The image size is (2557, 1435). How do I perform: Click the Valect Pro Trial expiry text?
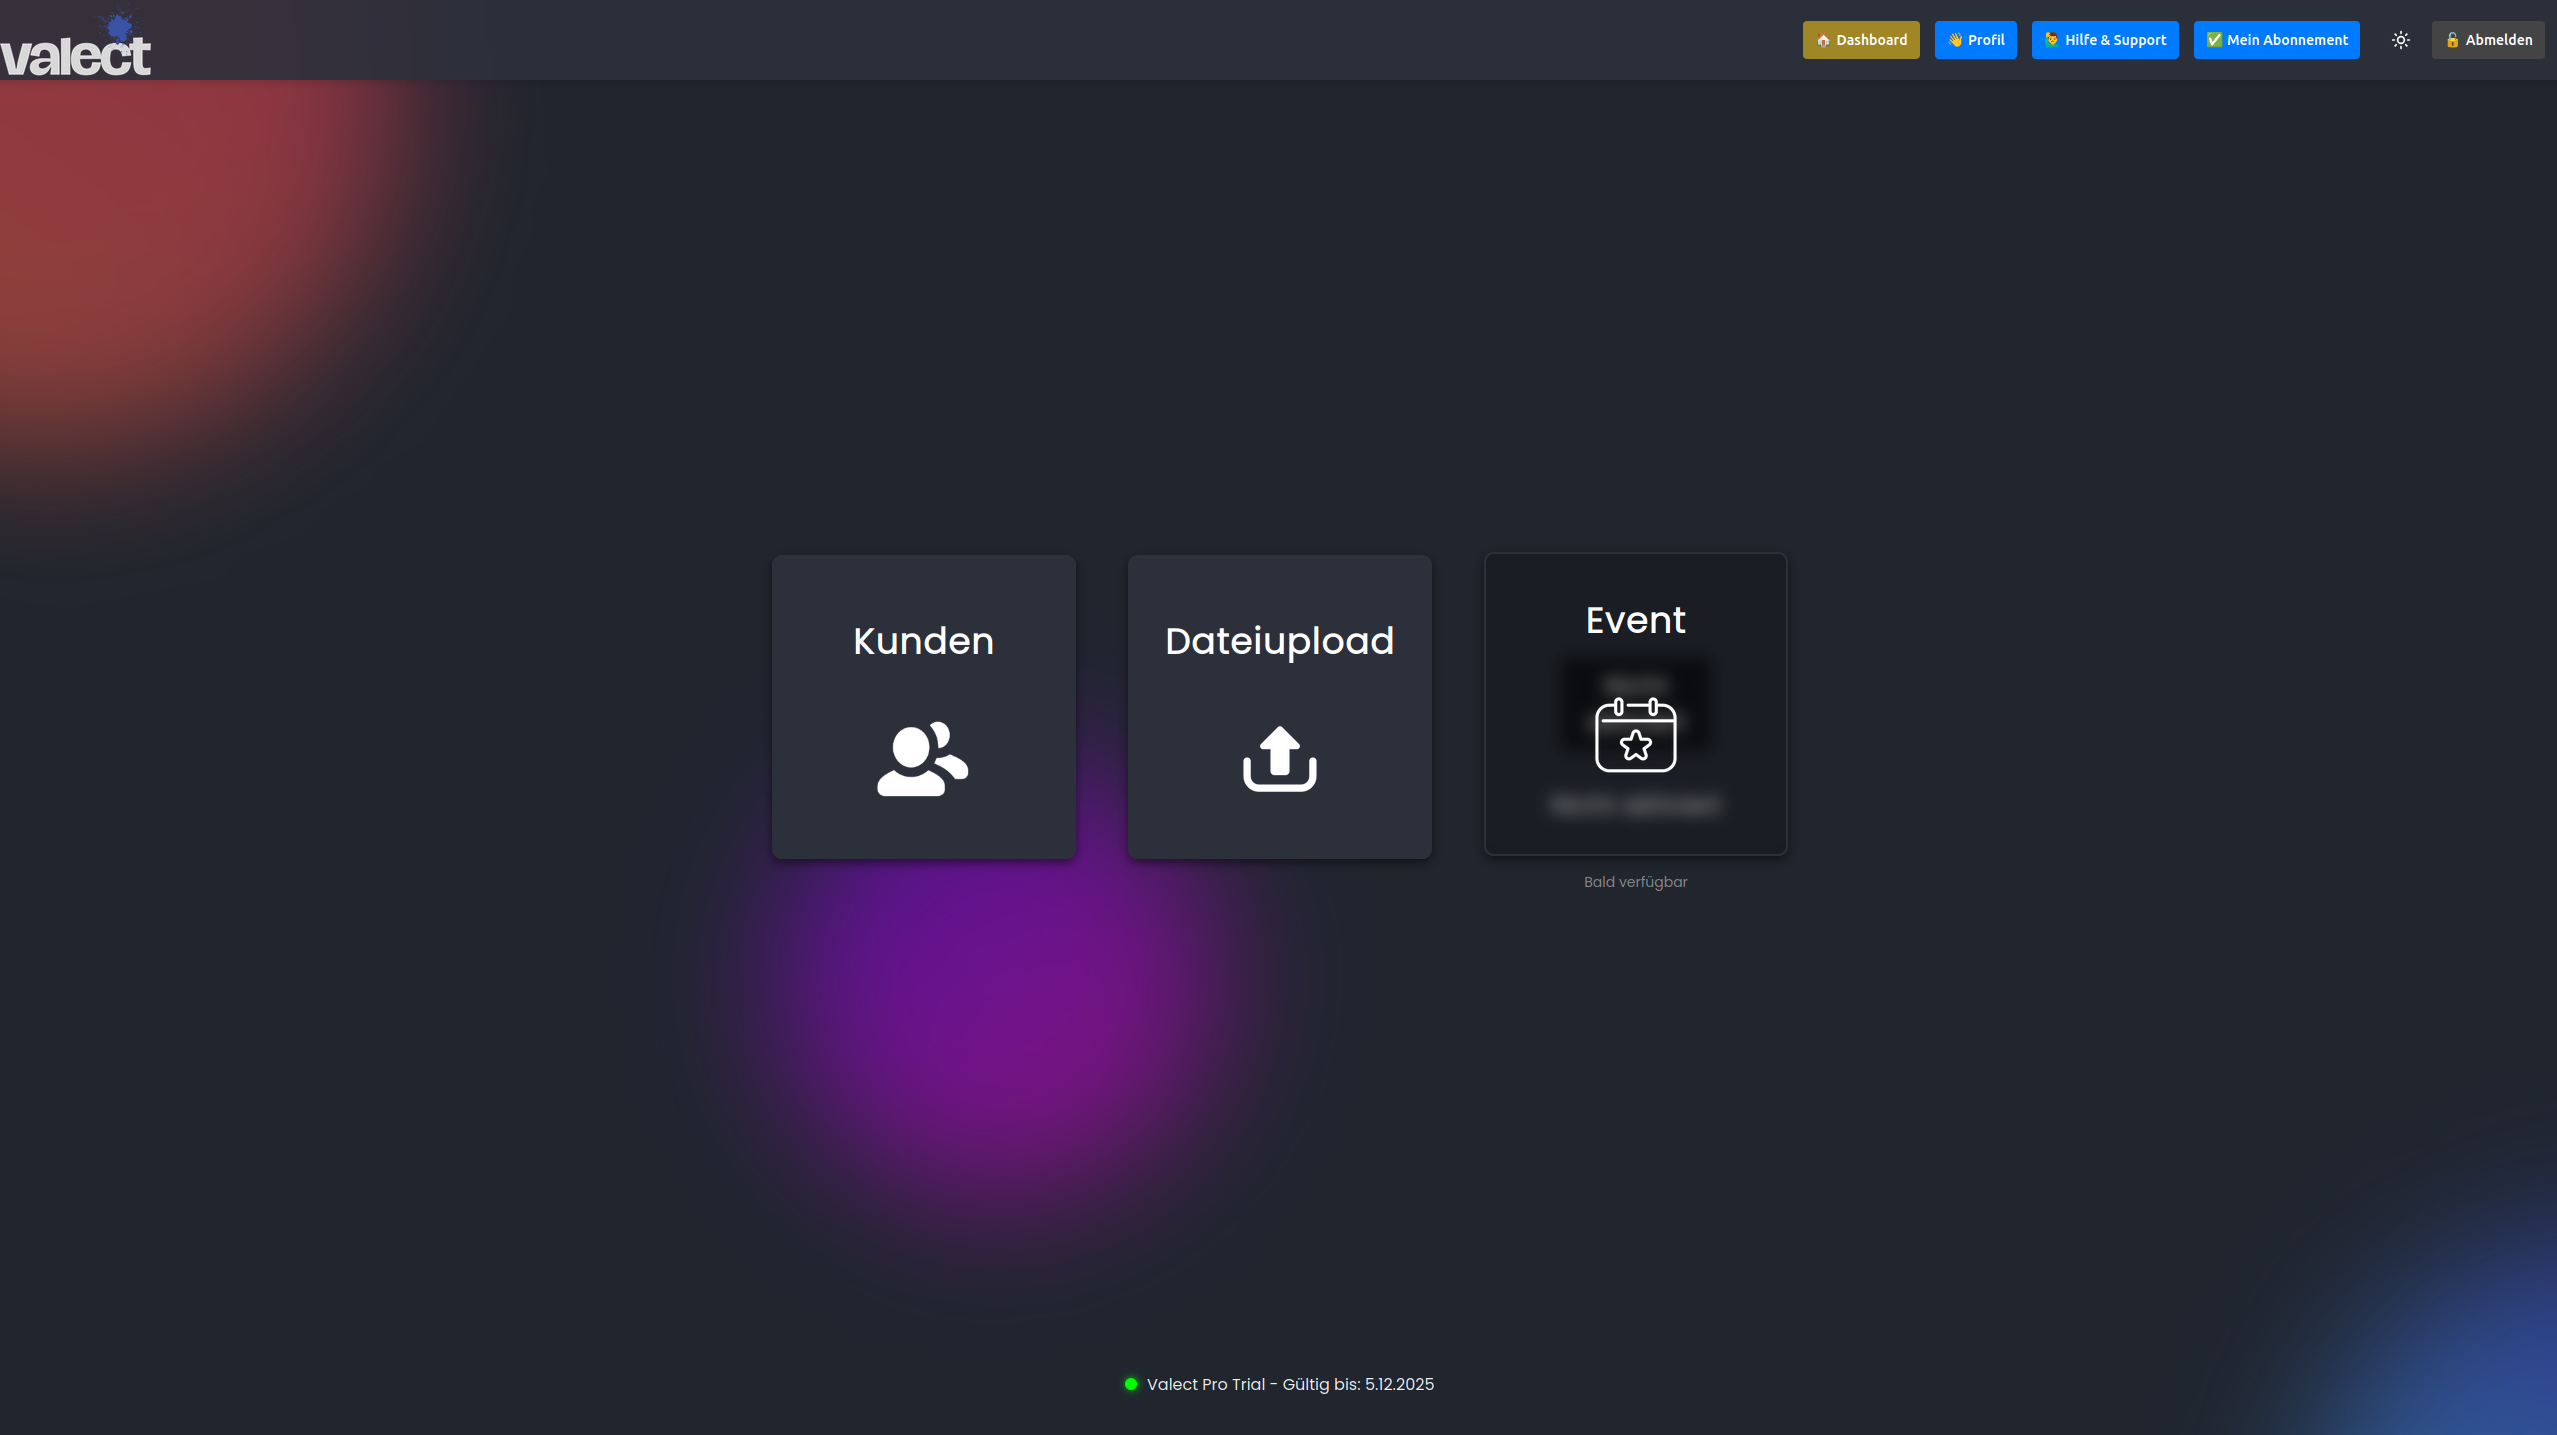pos(1291,1384)
